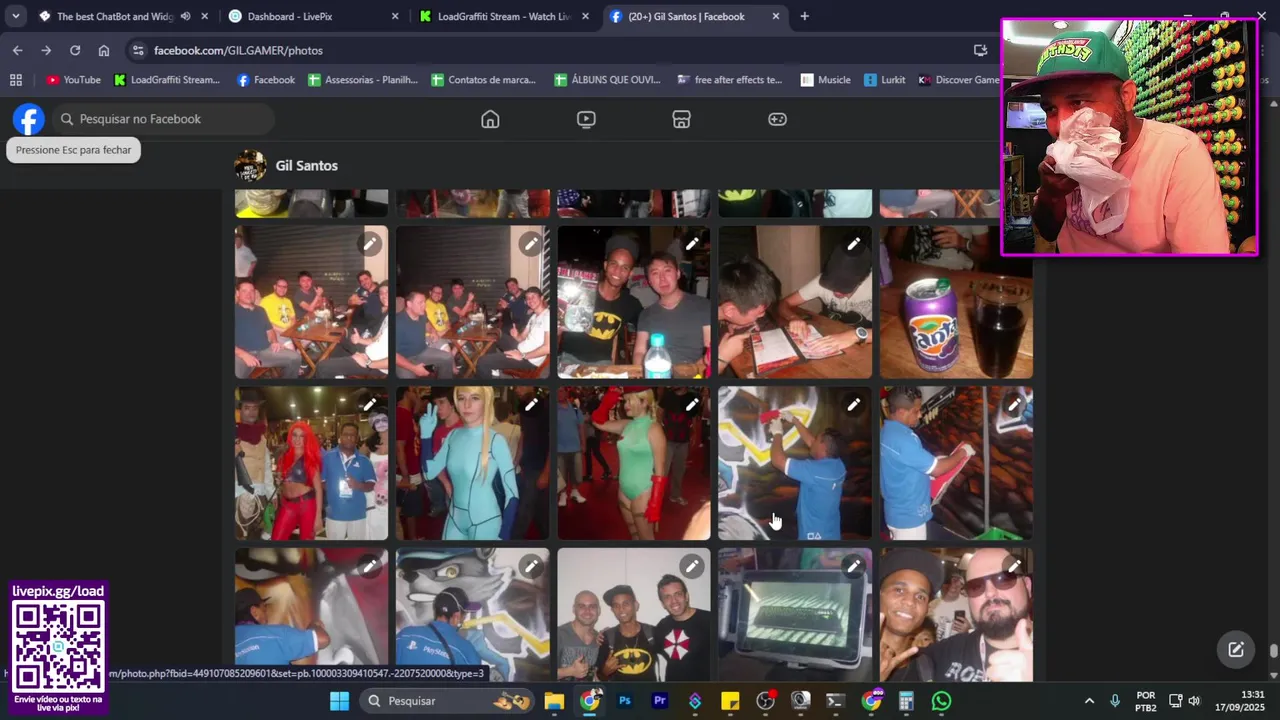The height and width of the screenshot is (720, 1280).
Task: Open the browser home page button
Action: pos(104,50)
